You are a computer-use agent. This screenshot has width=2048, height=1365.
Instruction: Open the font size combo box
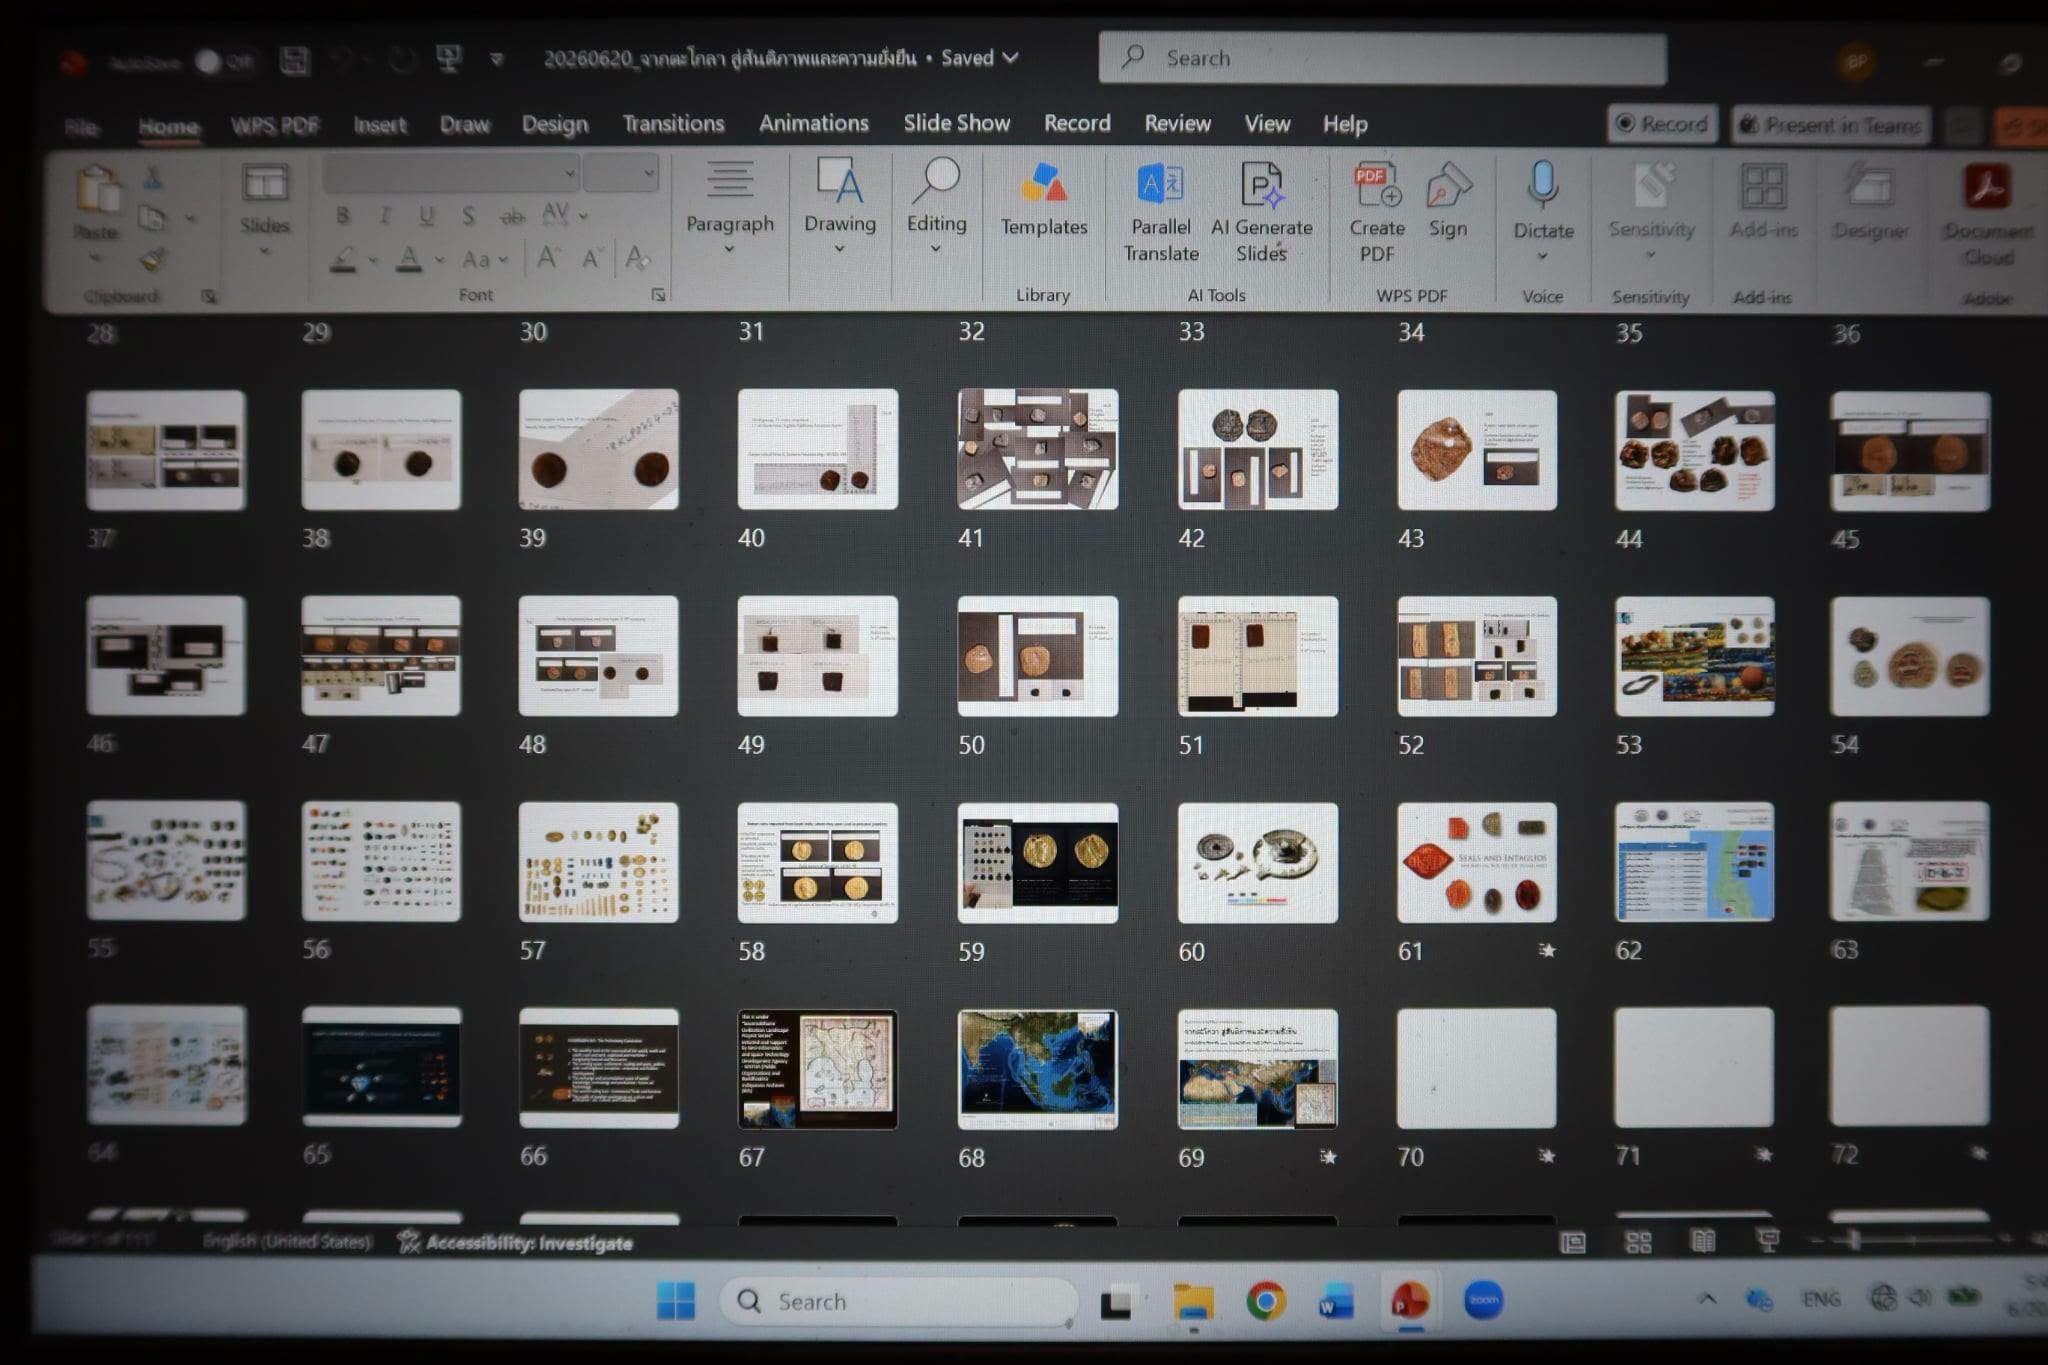pos(620,174)
